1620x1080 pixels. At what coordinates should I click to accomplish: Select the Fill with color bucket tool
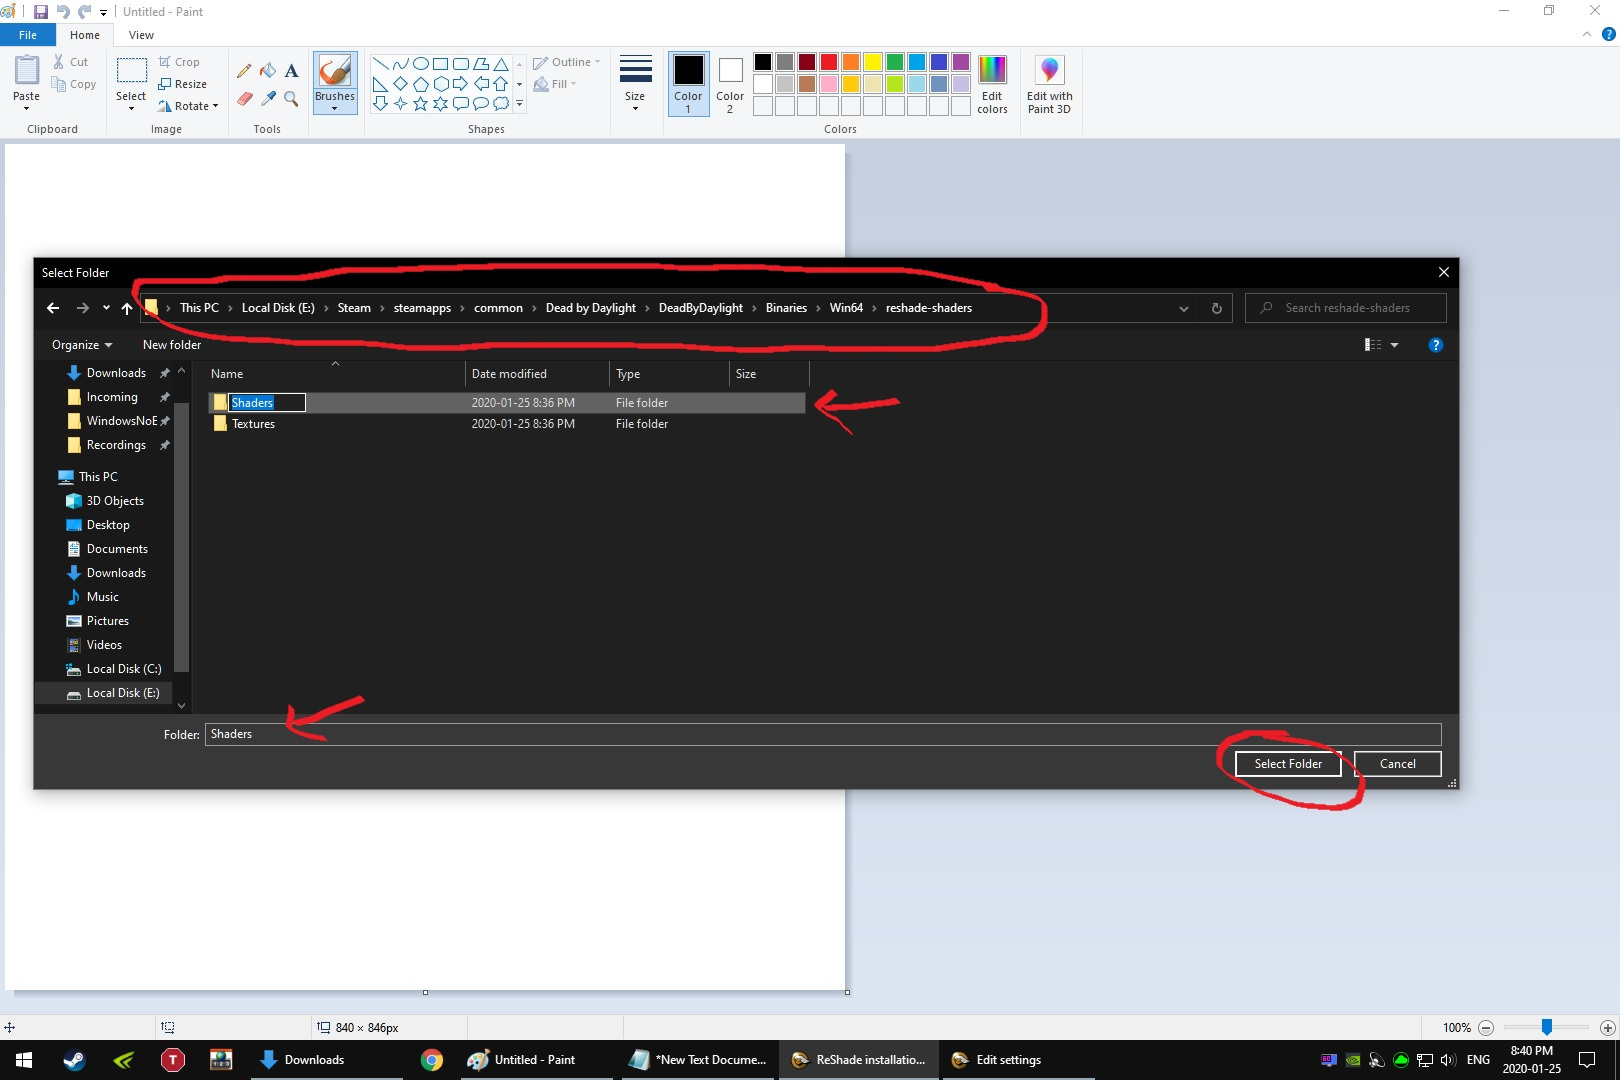[x=268, y=71]
